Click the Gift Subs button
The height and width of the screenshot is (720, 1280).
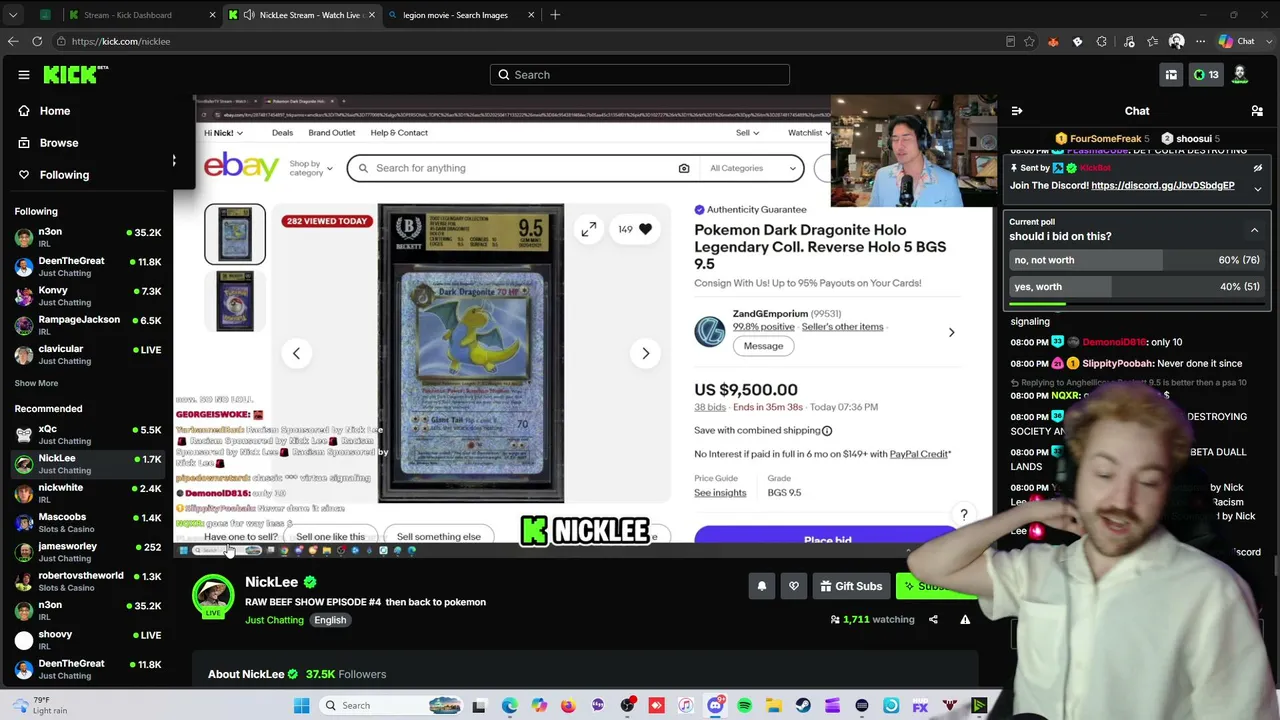[851, 586]
